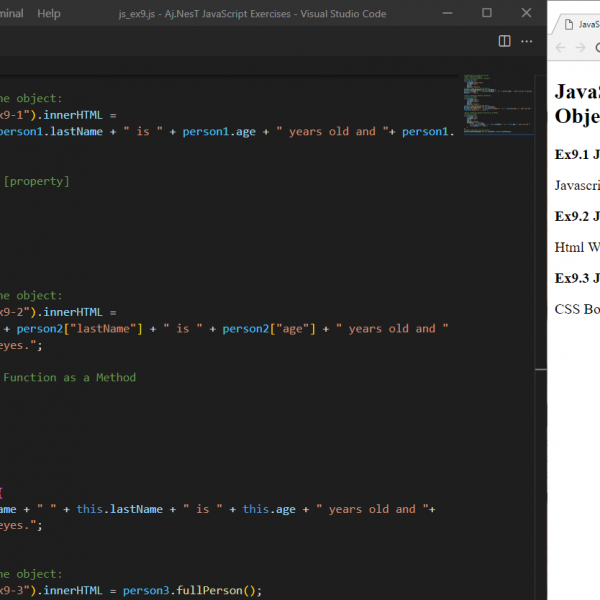The height and width of the screenshot is (600, 600).
Task: Place cursor on 'Function as a Method' comment
Action: click(70, 377)
